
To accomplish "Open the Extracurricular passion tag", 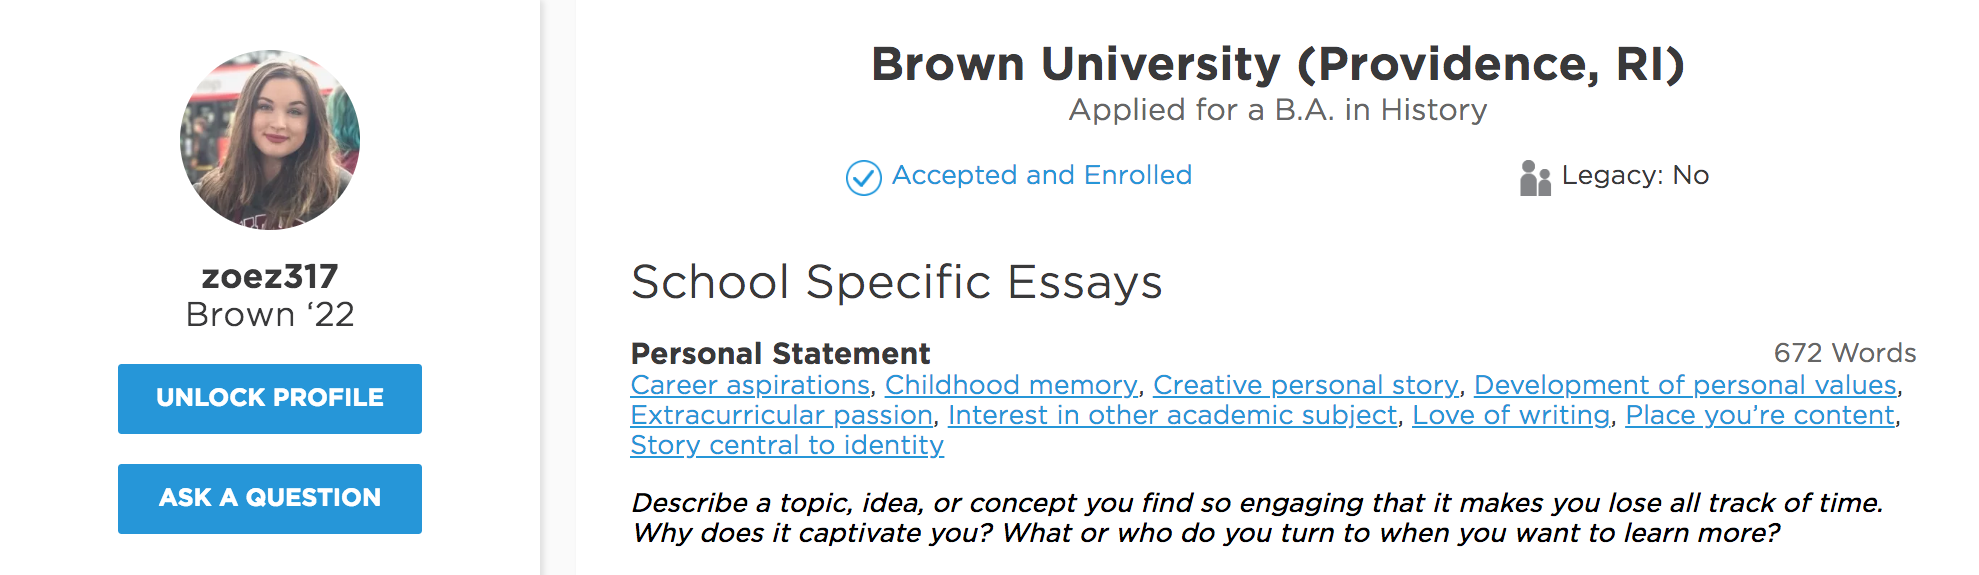I will [x=781, y=415].
